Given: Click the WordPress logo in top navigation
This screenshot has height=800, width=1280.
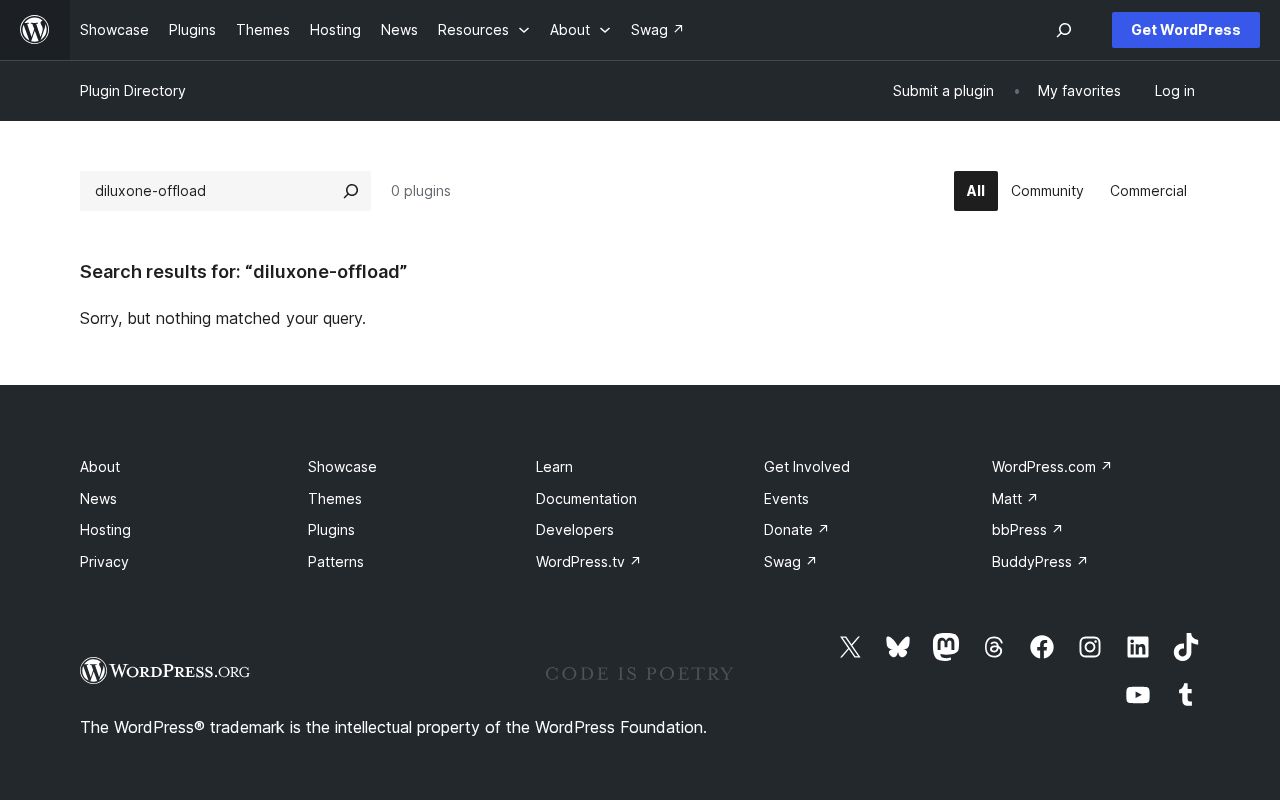Looking at the screenshot, I should click(35, 30).
